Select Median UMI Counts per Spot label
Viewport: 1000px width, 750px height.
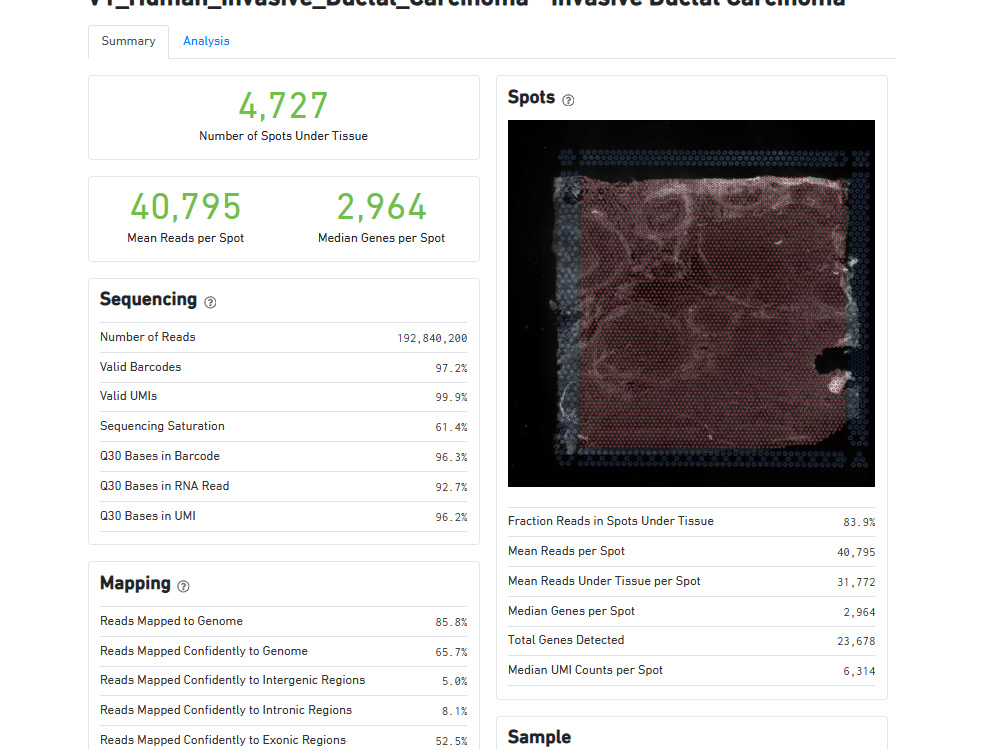[x=585, y=670]
